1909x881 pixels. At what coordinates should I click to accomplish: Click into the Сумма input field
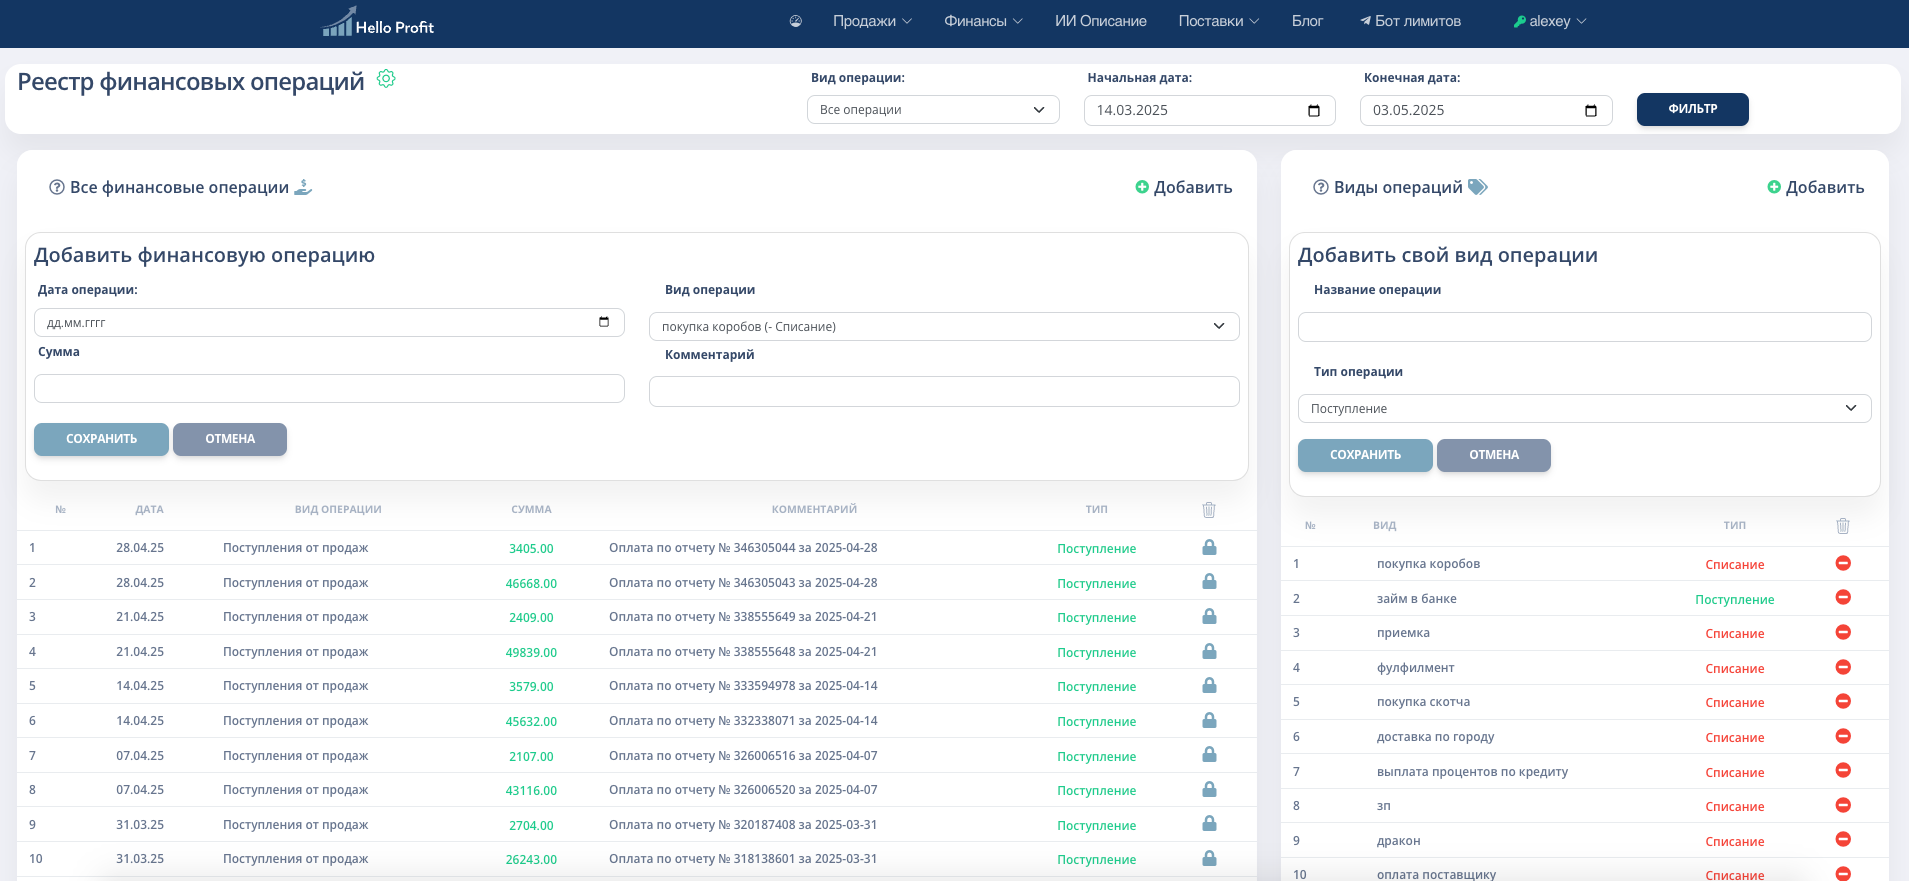[329, 388]
